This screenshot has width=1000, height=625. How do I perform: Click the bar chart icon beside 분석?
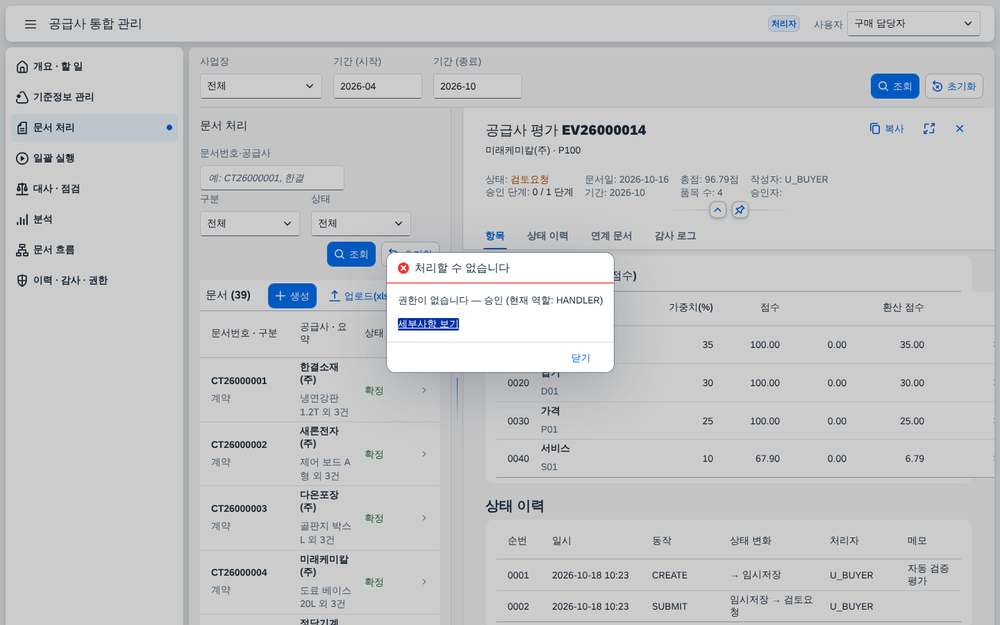[22, 219]
